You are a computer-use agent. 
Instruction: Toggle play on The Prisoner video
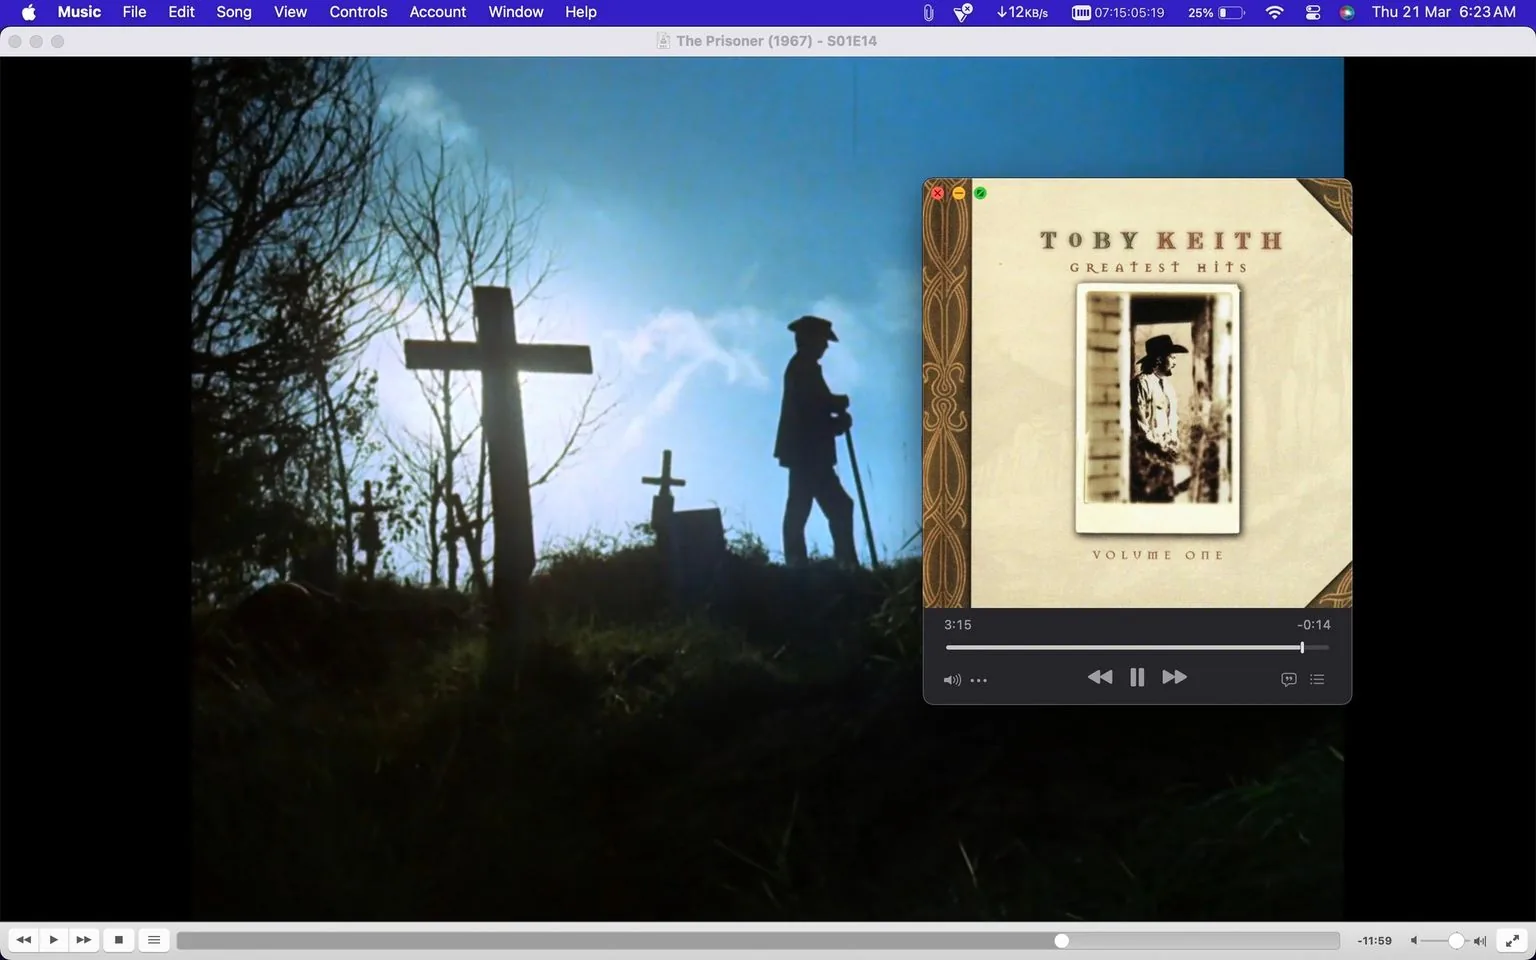pyautogui.click(x=53, y=940)
